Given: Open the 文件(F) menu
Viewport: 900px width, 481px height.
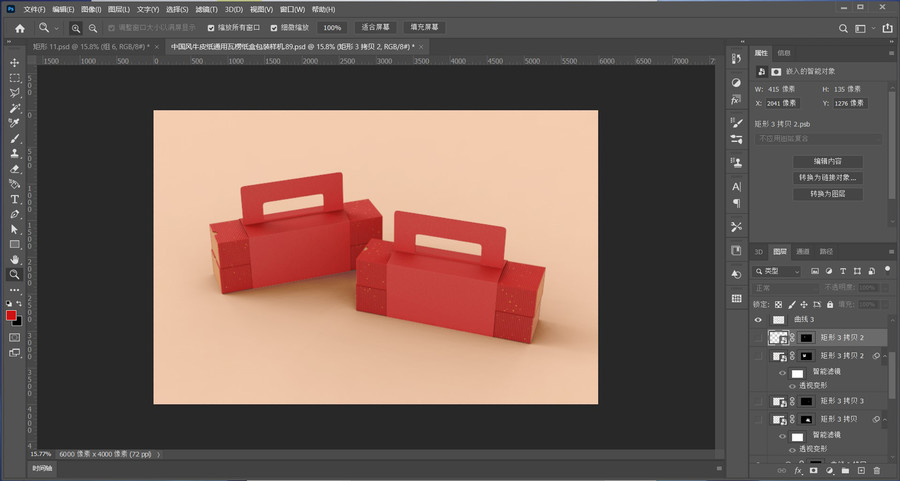Looking at the screenshot, I should pos(34,9).
